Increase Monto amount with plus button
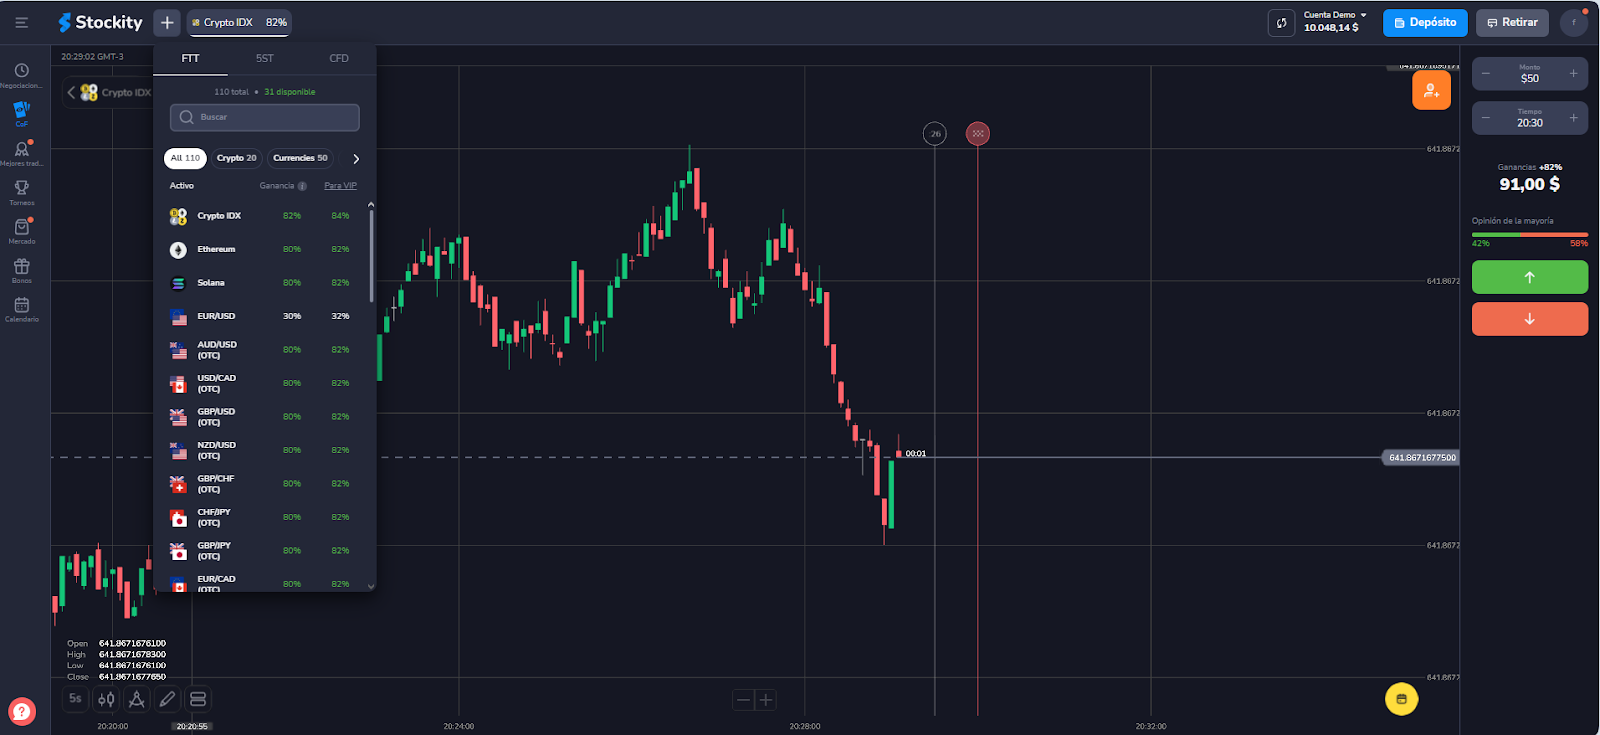This screenshot has width=1600, height=735. click(1573, 74)
